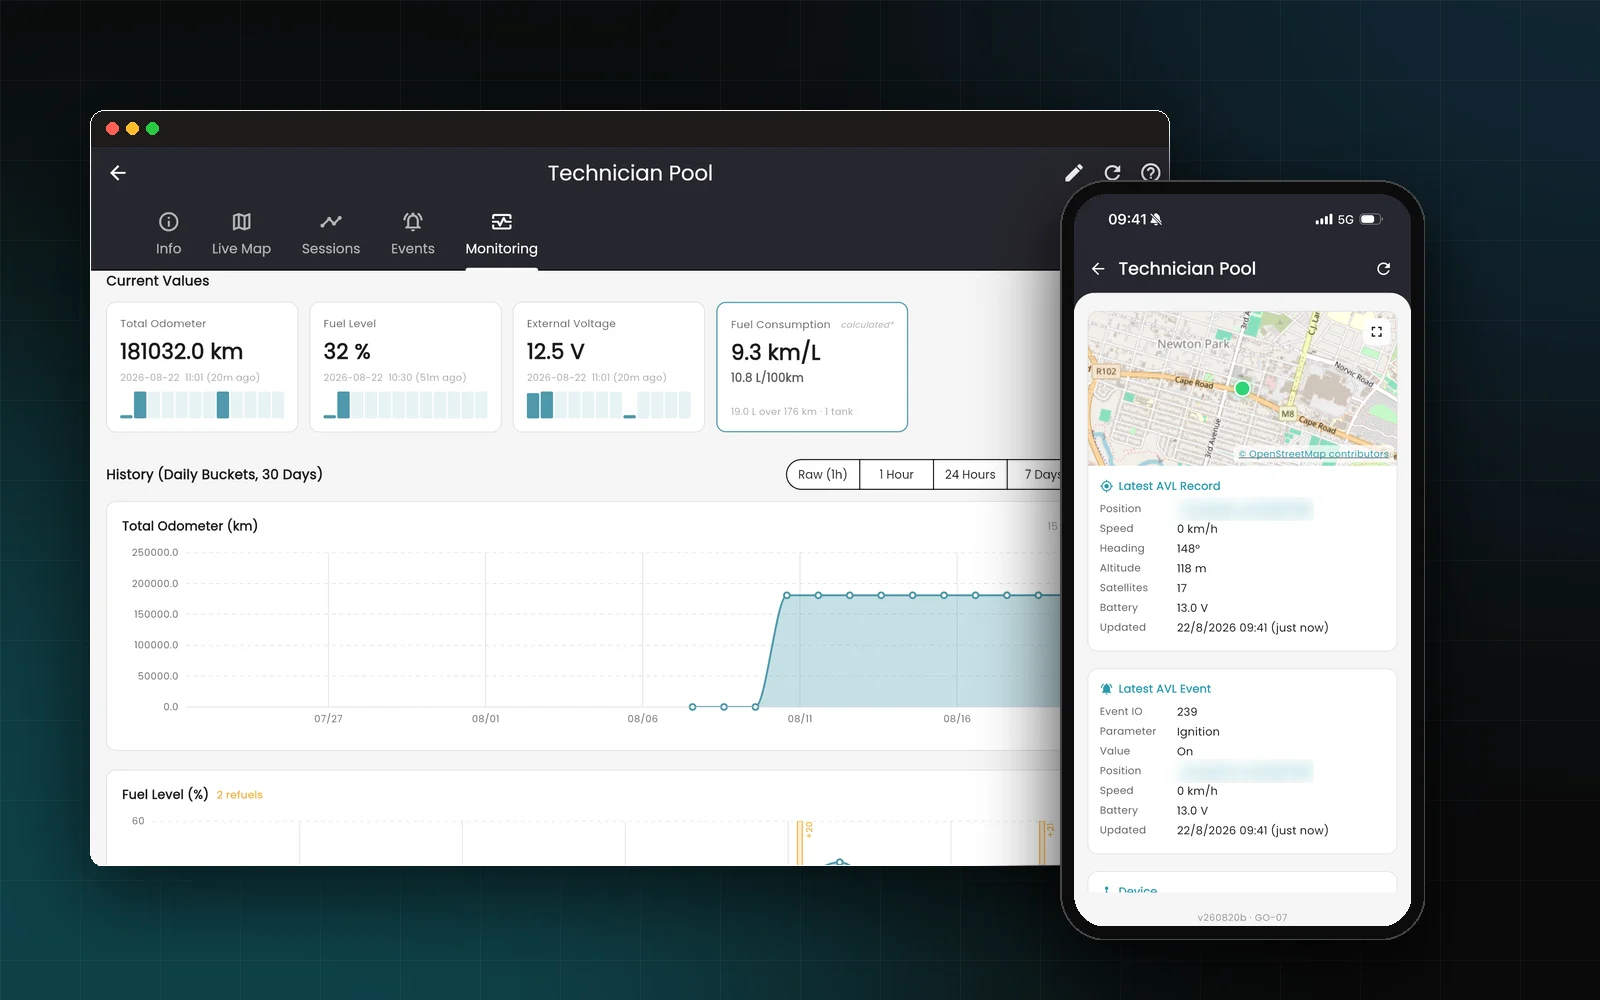Click the muted bell icon in phone status bar

[1156, 220]
